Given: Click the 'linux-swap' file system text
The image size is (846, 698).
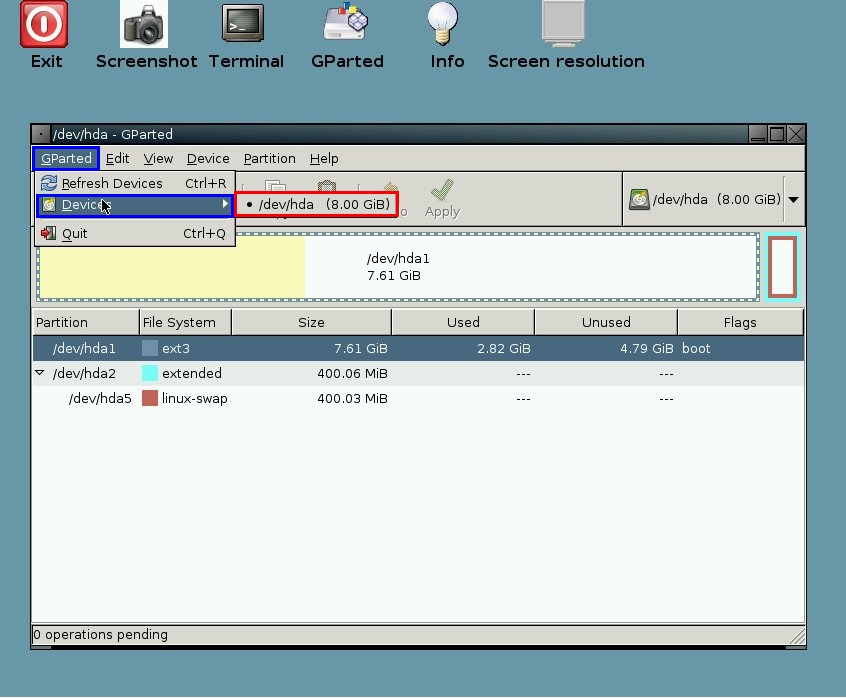Looking at the screenshot, I should (x=195, y=399).
